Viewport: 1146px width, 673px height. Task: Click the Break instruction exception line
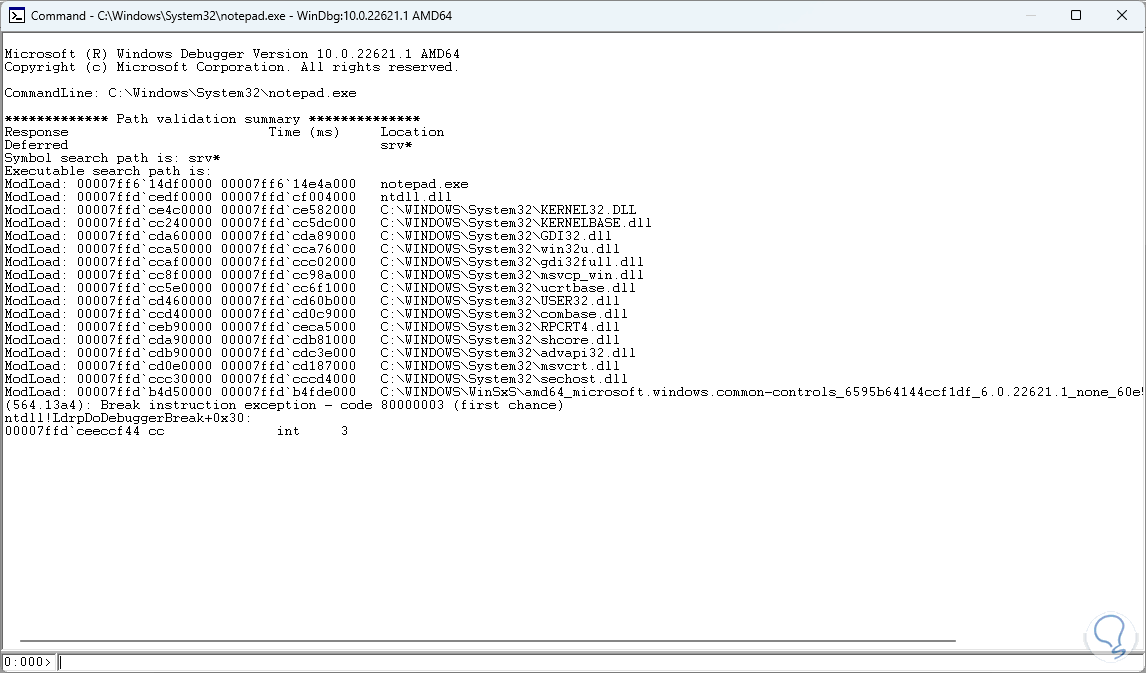click(x=284, y=405)
